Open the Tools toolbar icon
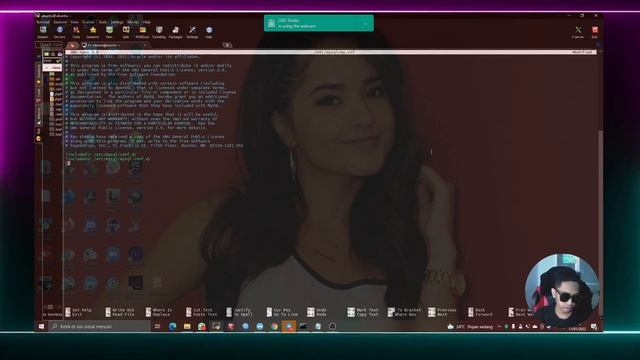The width and height of the screenshot is (640, 360). [x=76, y=32]
